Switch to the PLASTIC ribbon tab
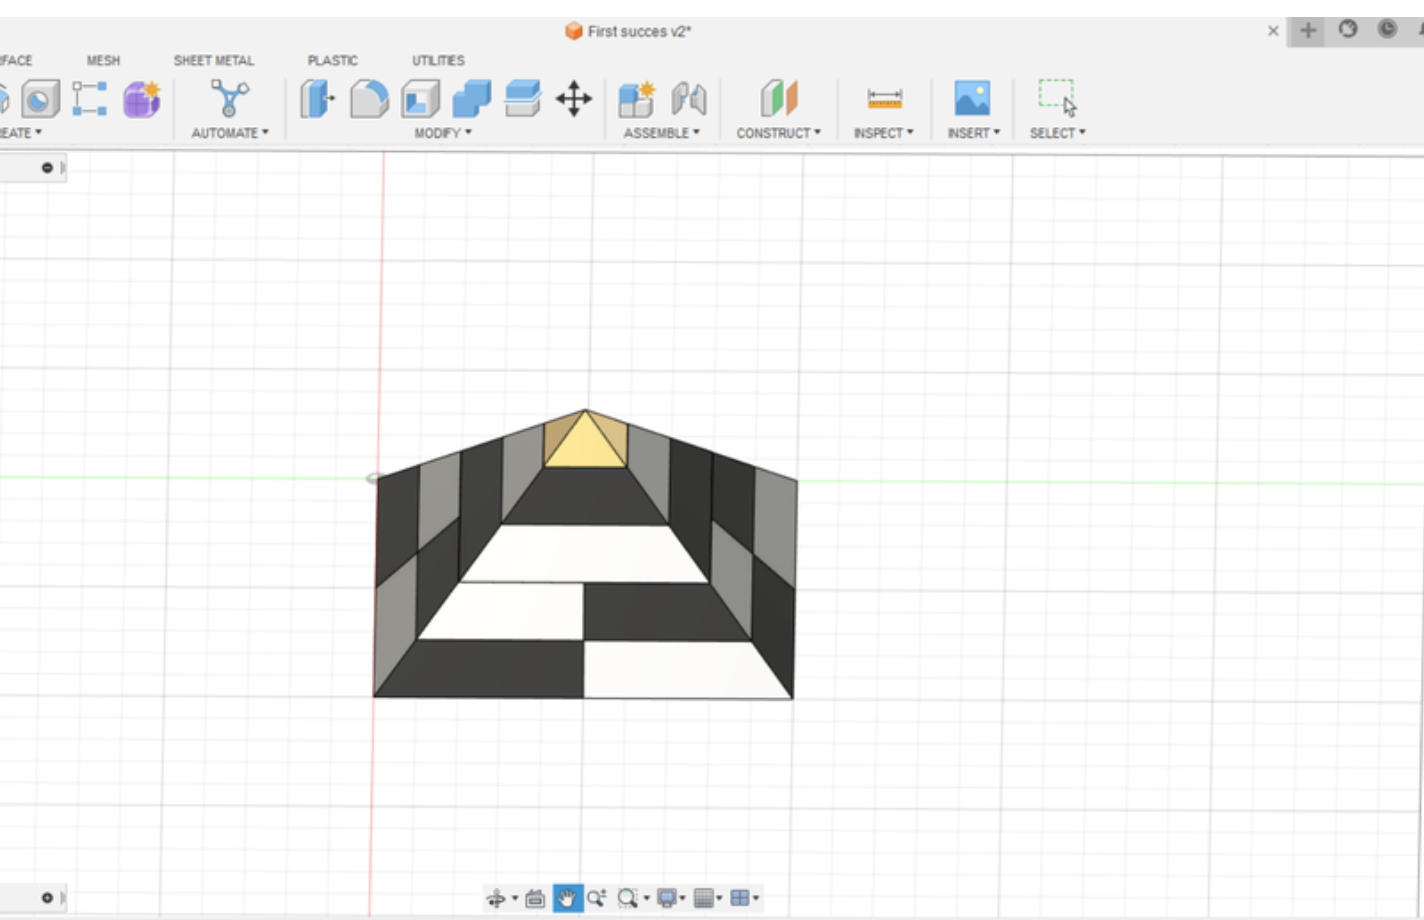Image resolution: width=1424 pixels, height=920 pixels. 331,60
